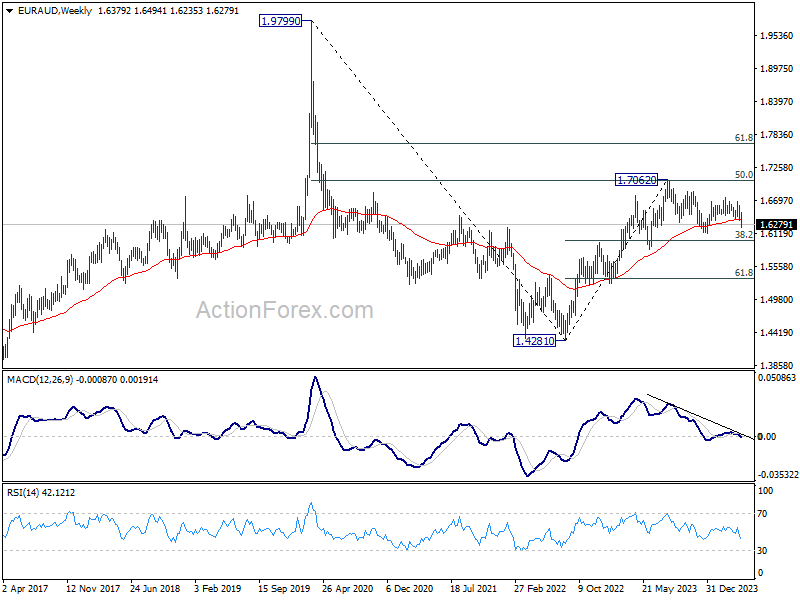Click the RSI 30 oversold level label
Viewport: 800px width, 600px height.
[x=762, y=551]
